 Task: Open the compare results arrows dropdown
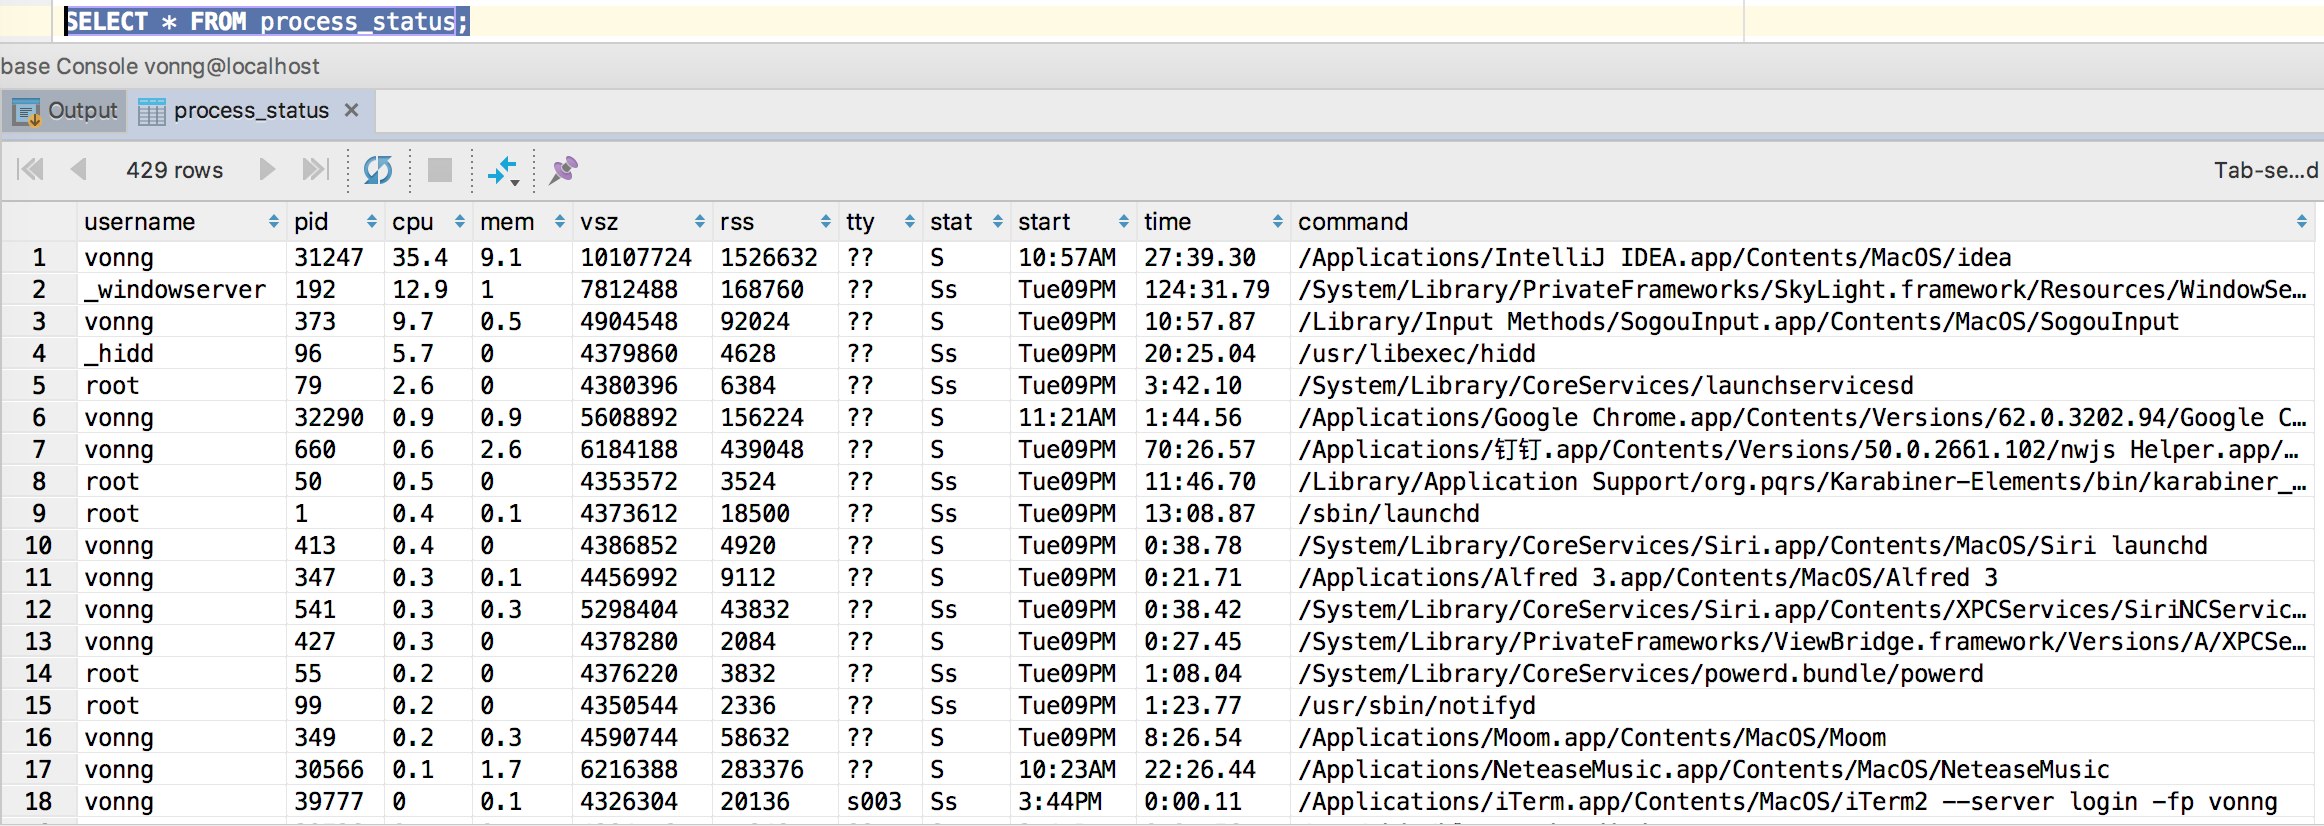click(503, 171)
